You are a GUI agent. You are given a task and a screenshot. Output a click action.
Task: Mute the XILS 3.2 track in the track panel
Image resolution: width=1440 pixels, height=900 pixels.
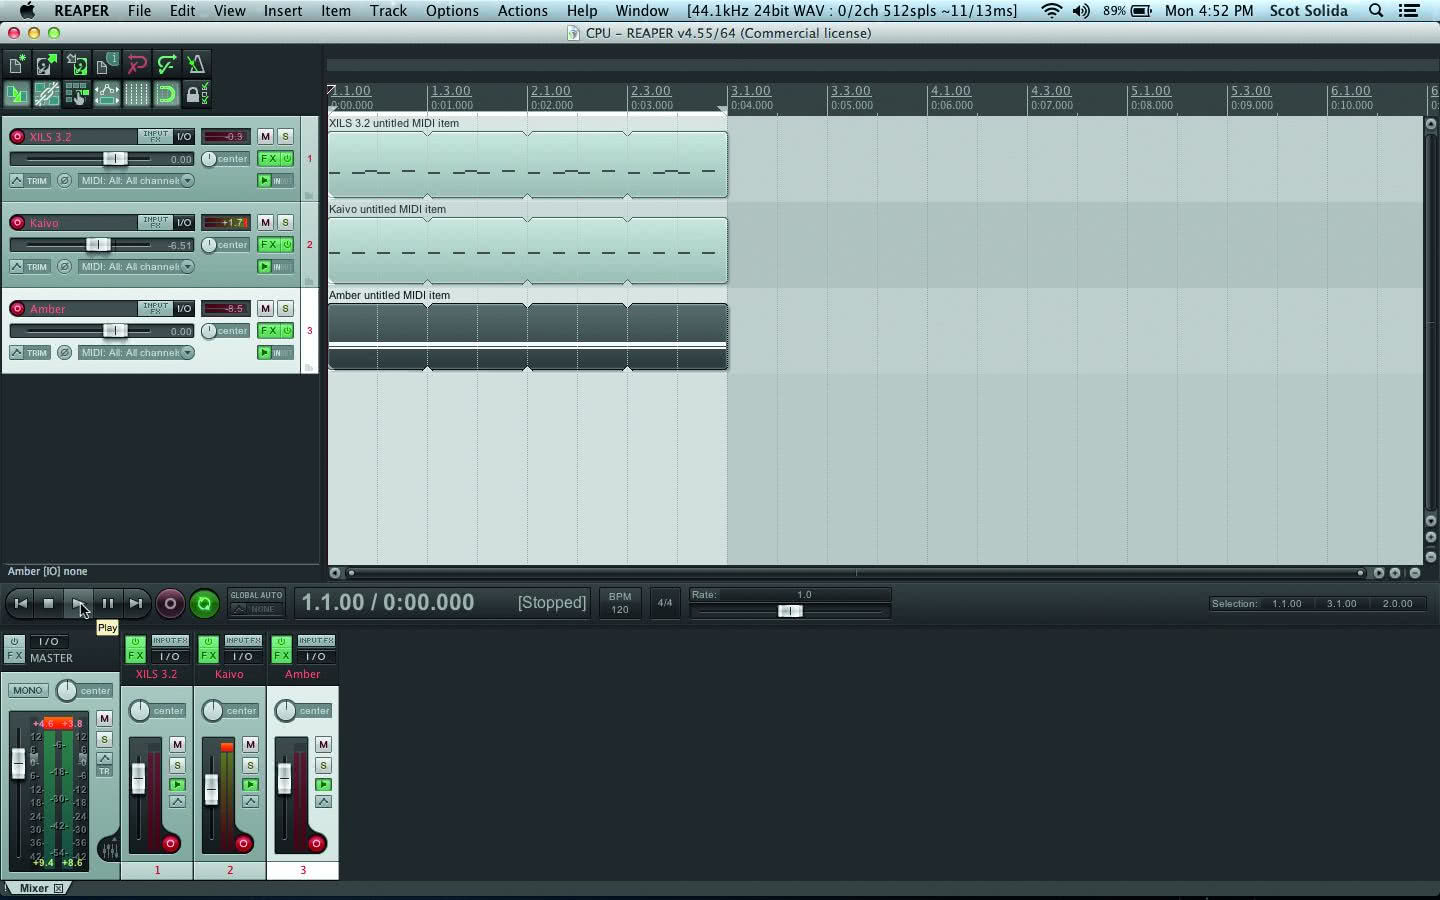265,137
